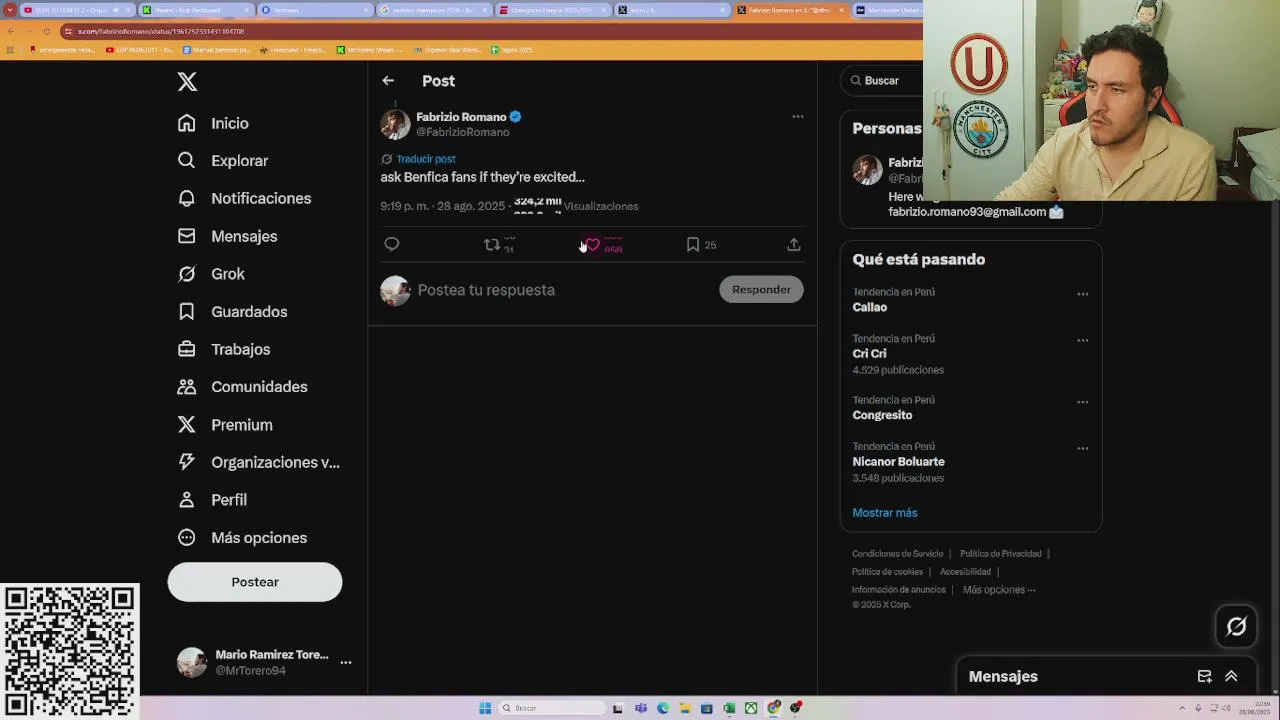Click the X logo home icon

(x=187, y=82)
